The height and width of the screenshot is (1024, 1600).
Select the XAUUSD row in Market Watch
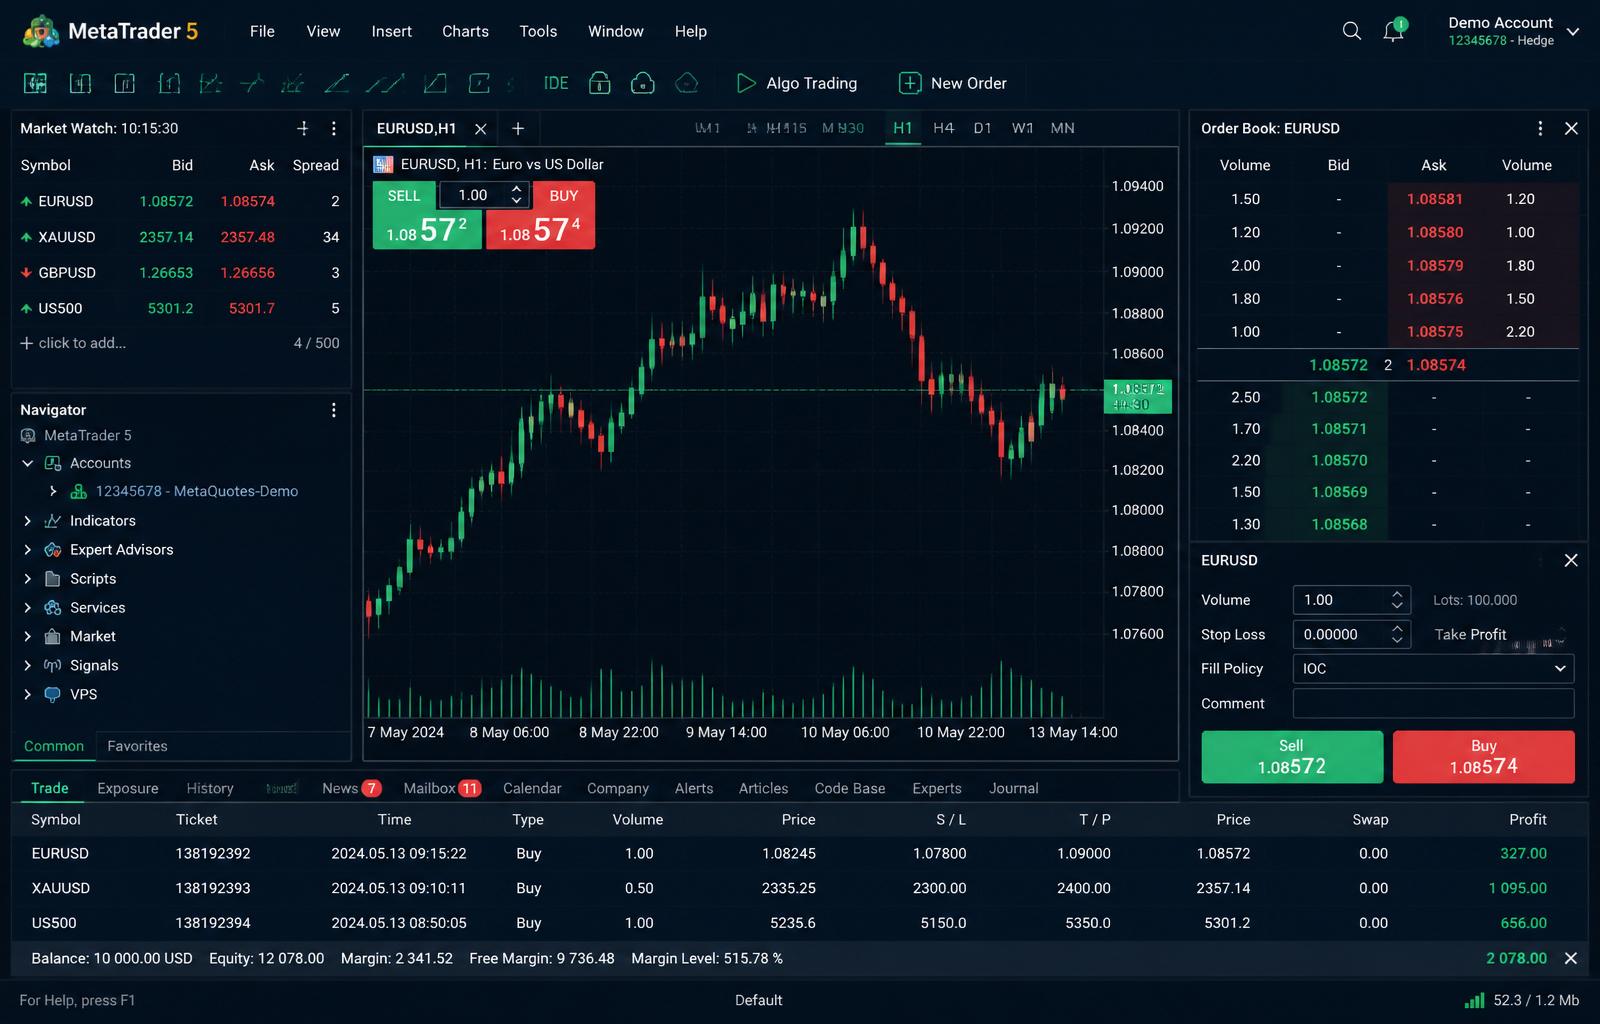(181, 237)
